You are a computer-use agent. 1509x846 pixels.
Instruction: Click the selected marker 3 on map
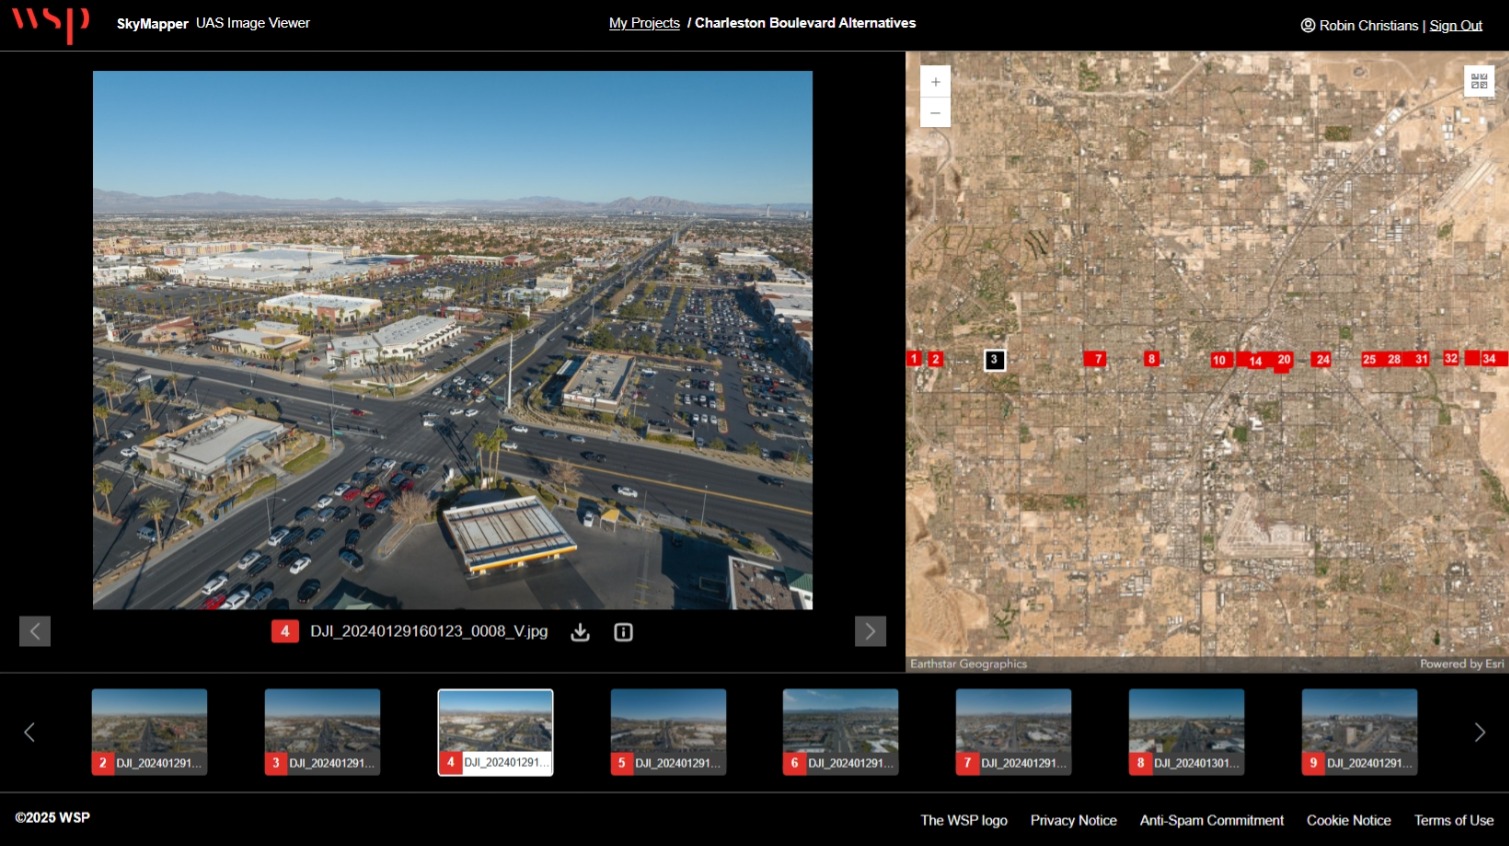[994, 360]
